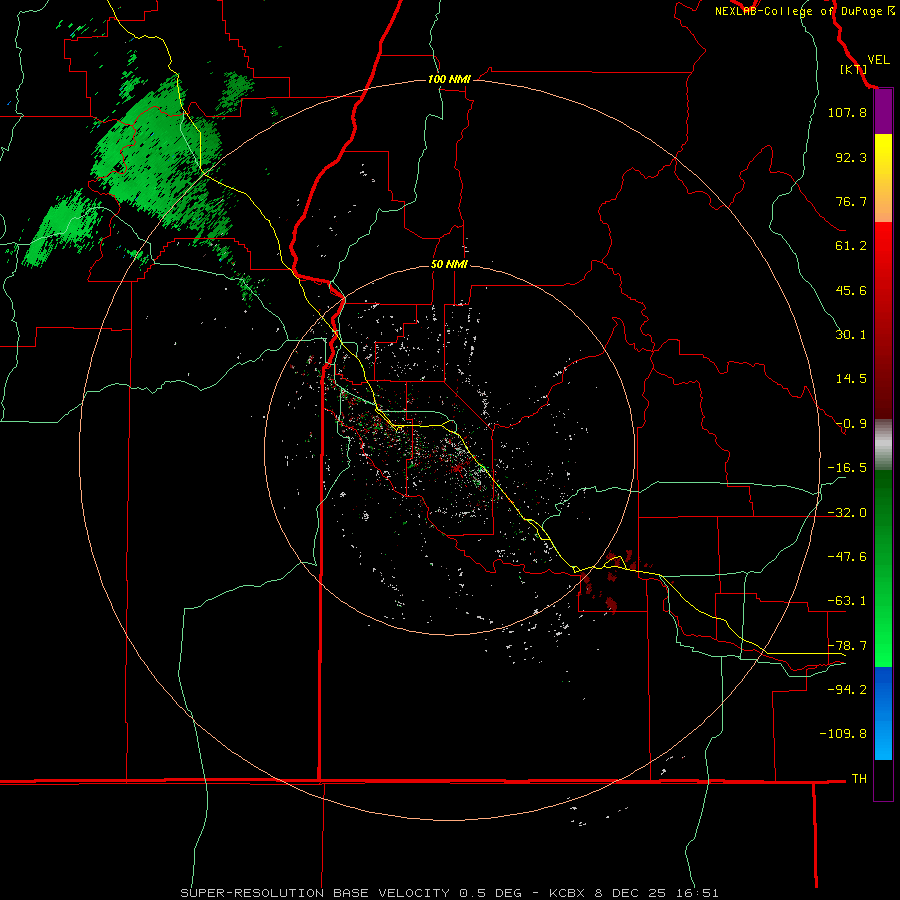Select the 61.2 legend value
This screenshot has width=900, height=900.
coord(851,246)
